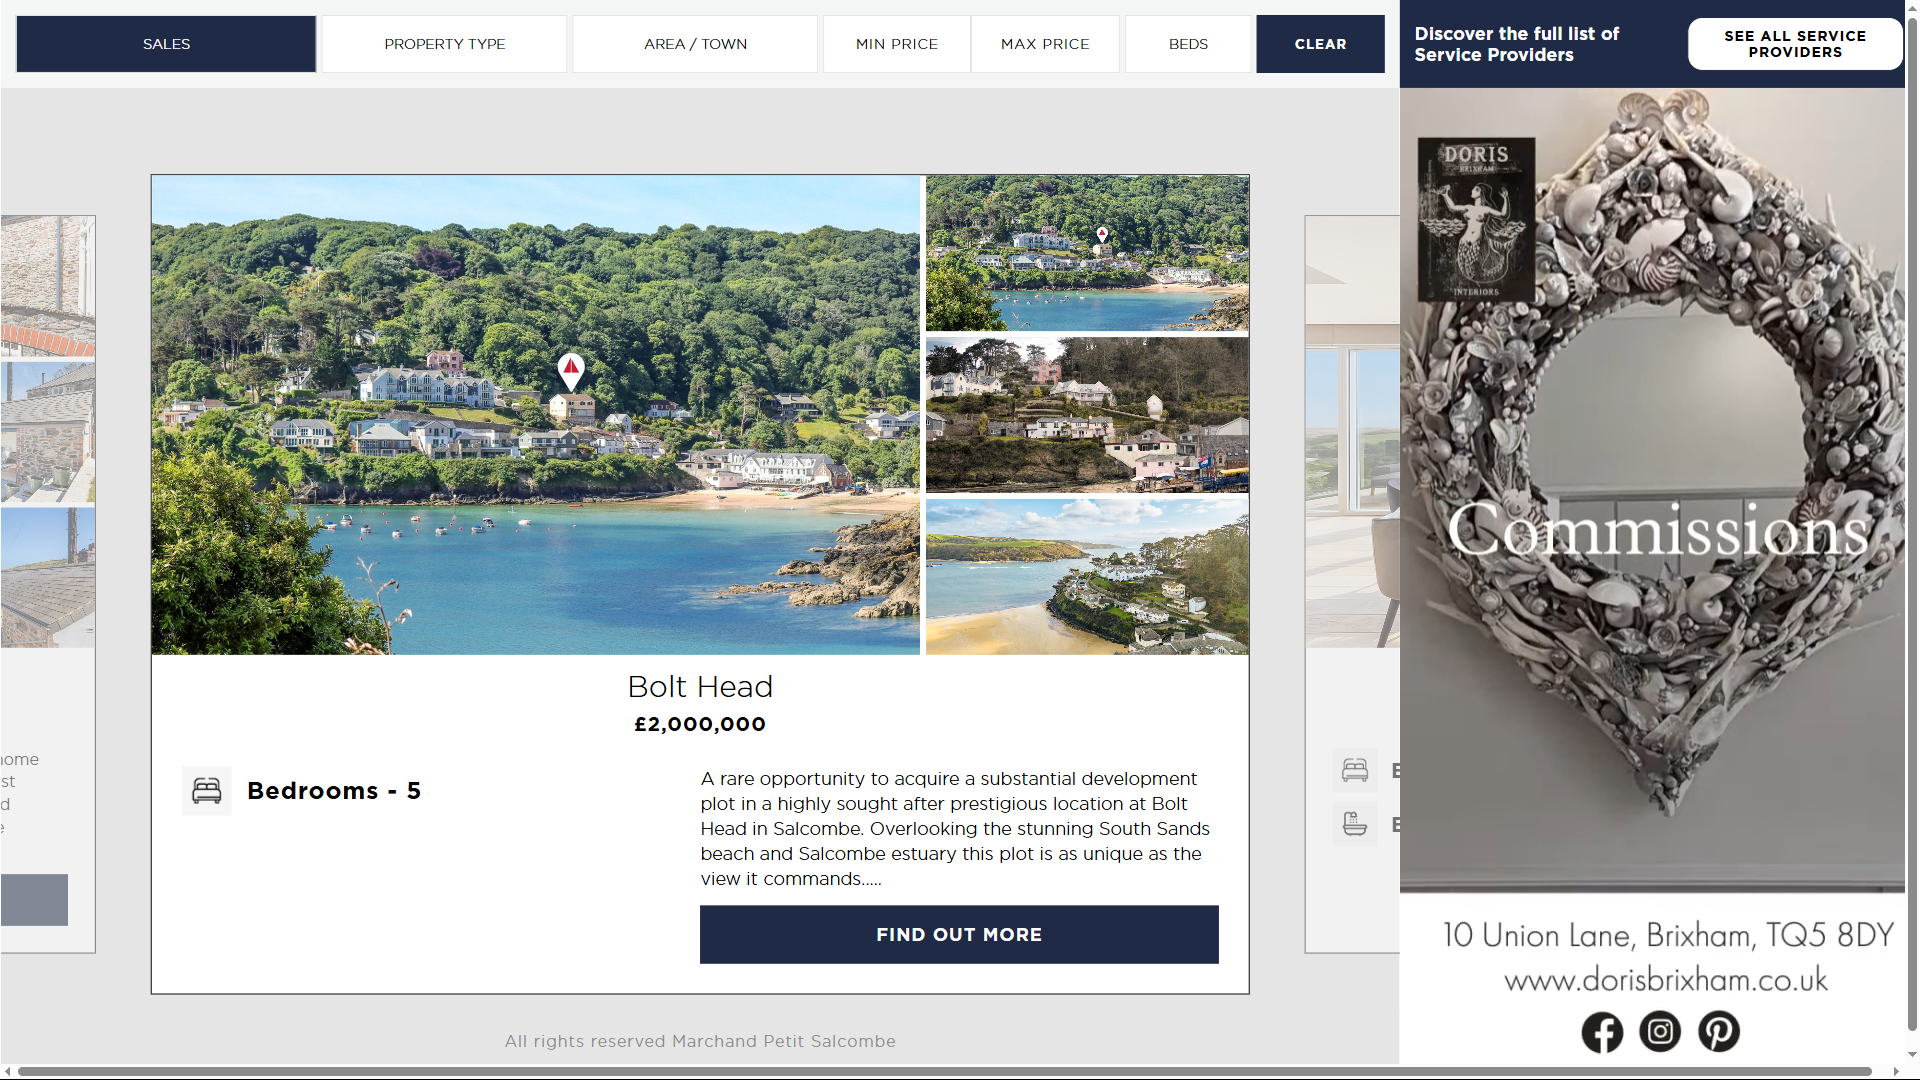Click Find Out More for Bolt Head
The image size is (1920, 1080).
959,935
